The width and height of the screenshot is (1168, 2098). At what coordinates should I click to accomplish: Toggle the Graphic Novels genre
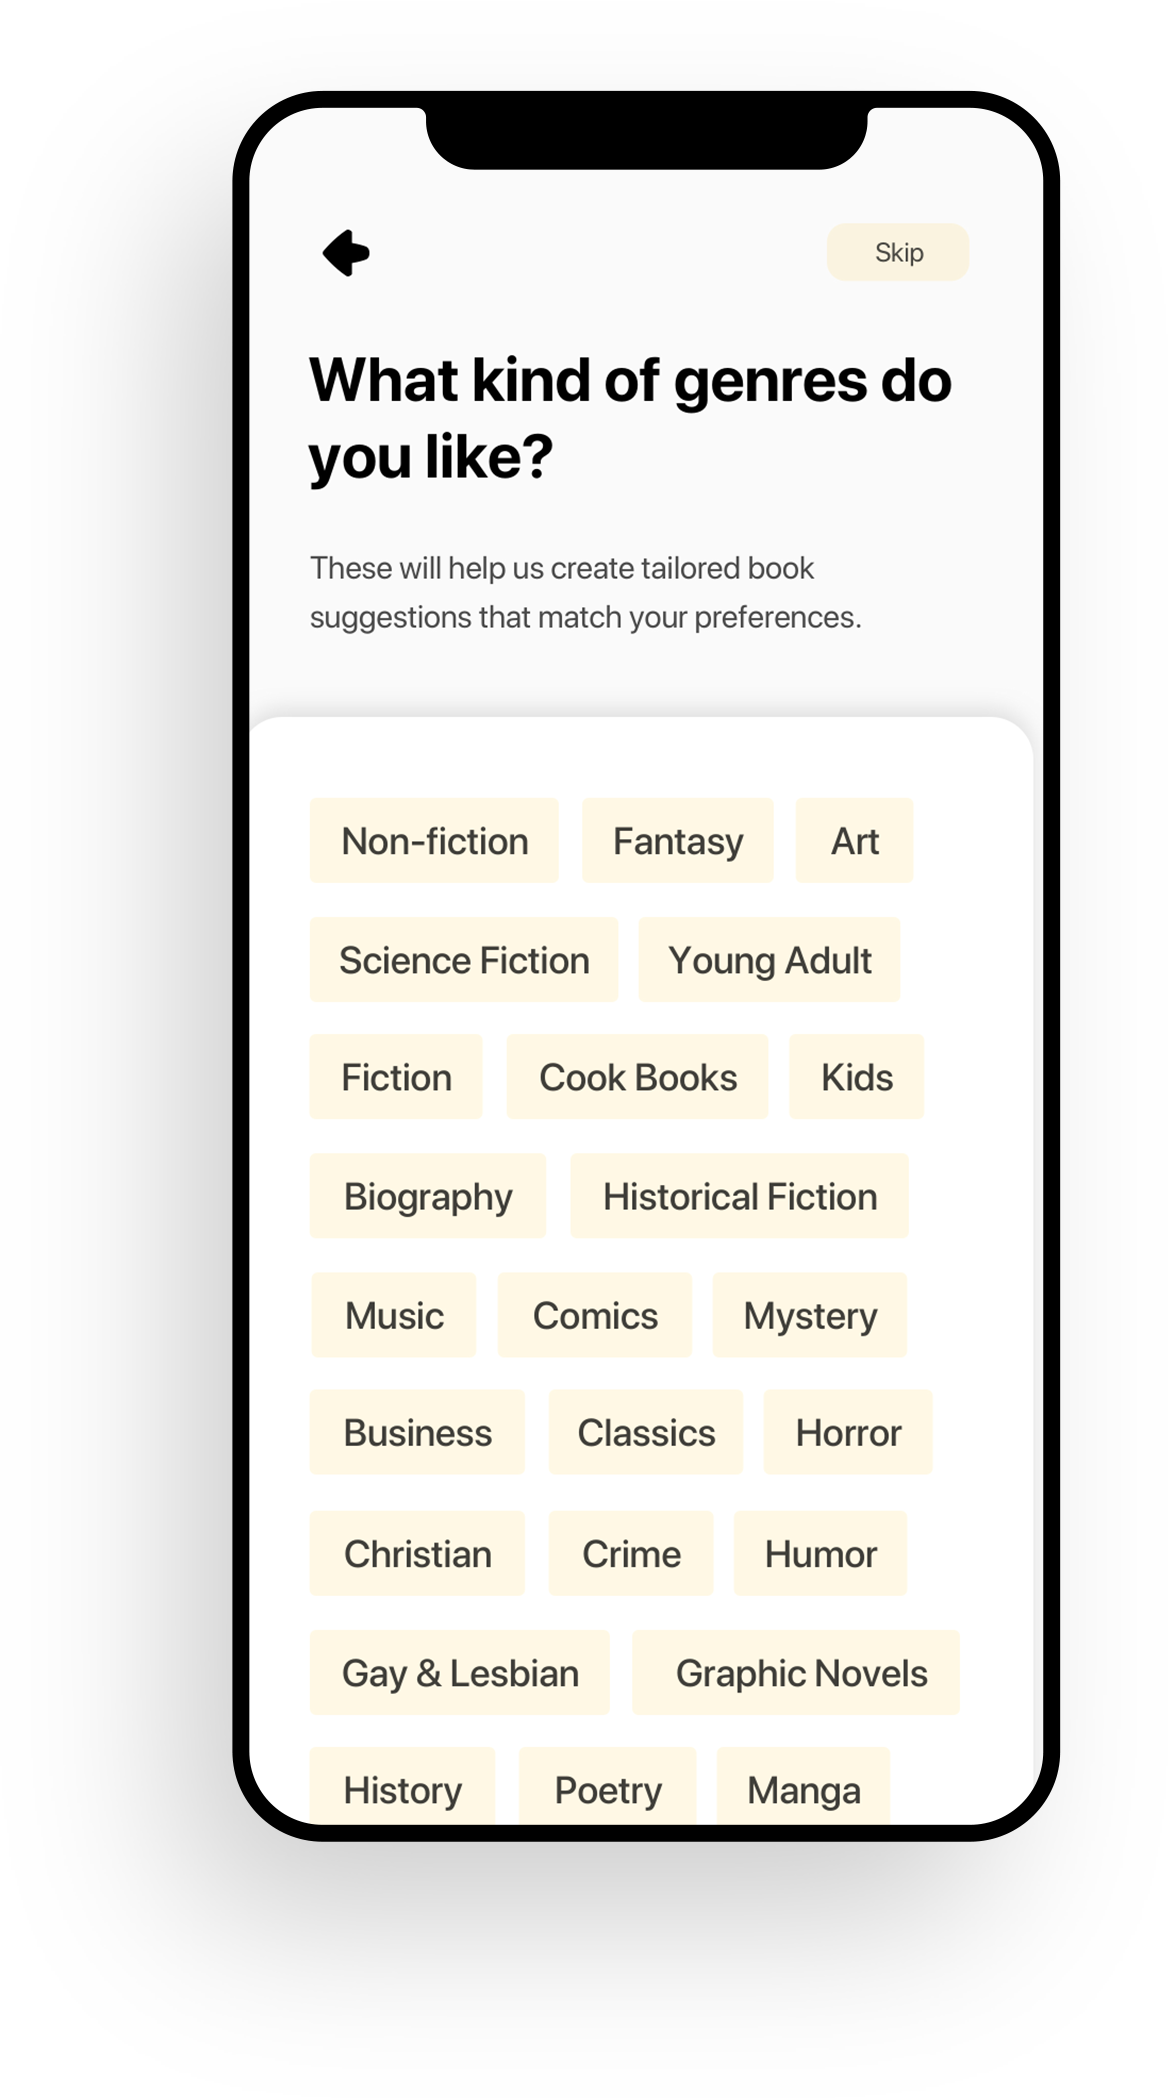801,1673
